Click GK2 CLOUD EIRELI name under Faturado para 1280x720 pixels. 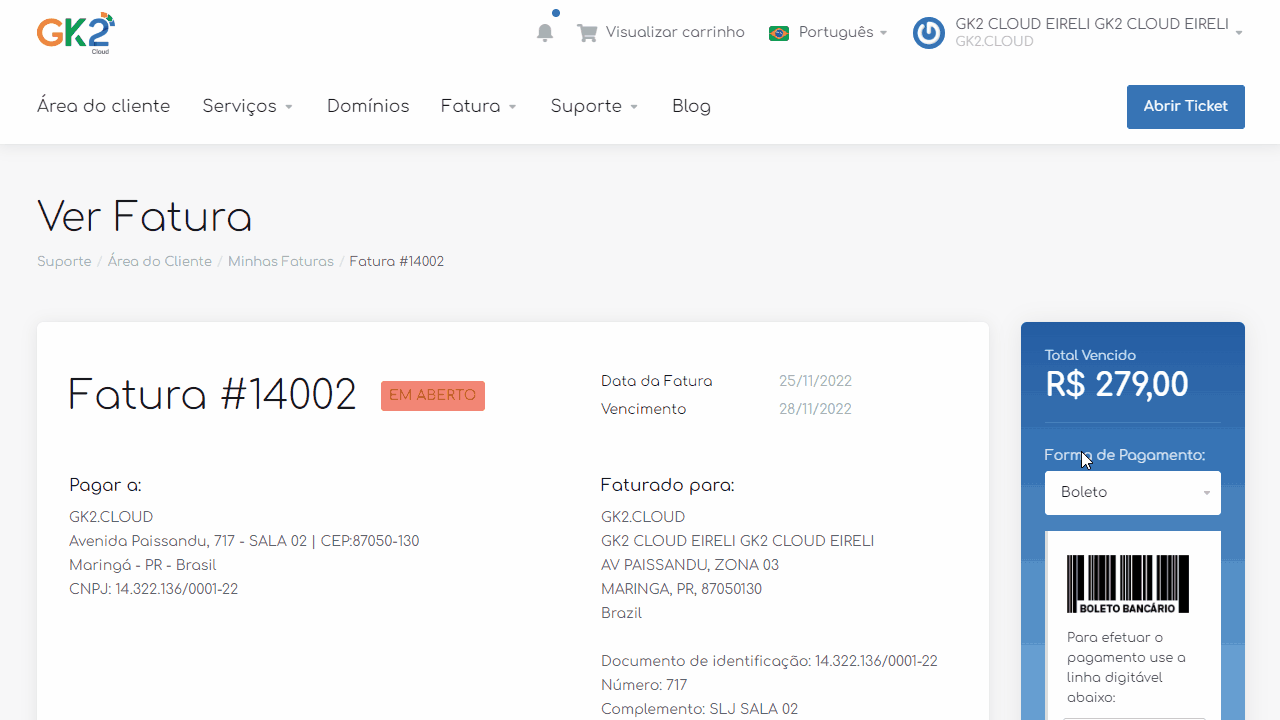click(738, 541)
